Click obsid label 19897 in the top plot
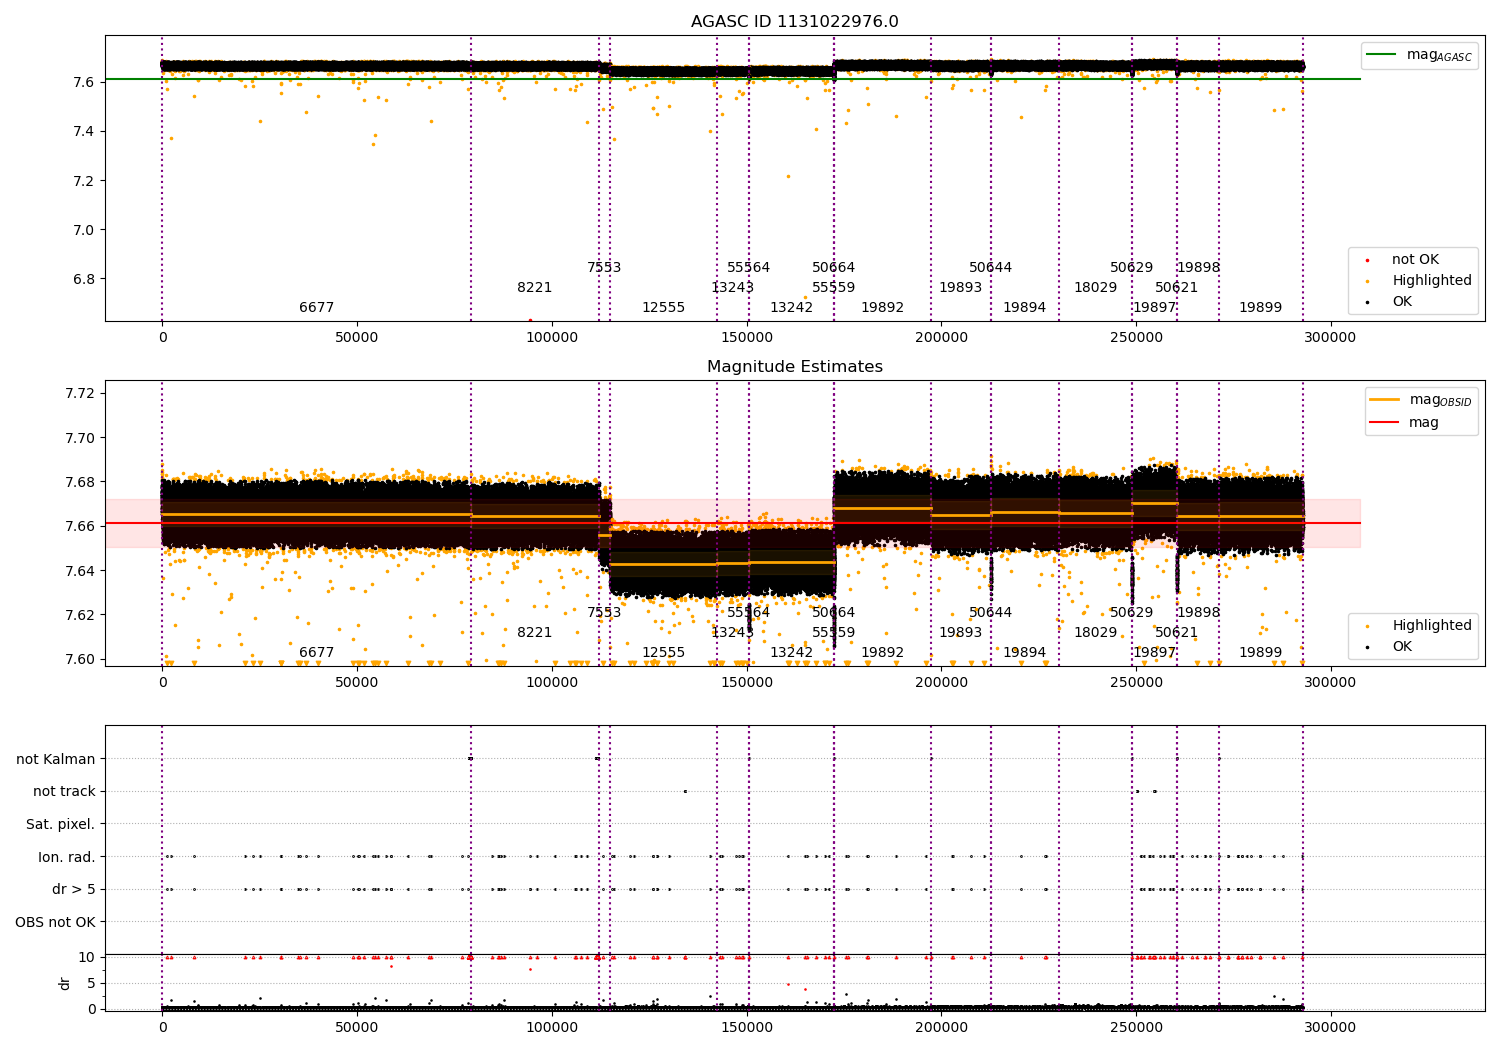The height and width of the screenshot is (1050, 1500). point(1155,308)
